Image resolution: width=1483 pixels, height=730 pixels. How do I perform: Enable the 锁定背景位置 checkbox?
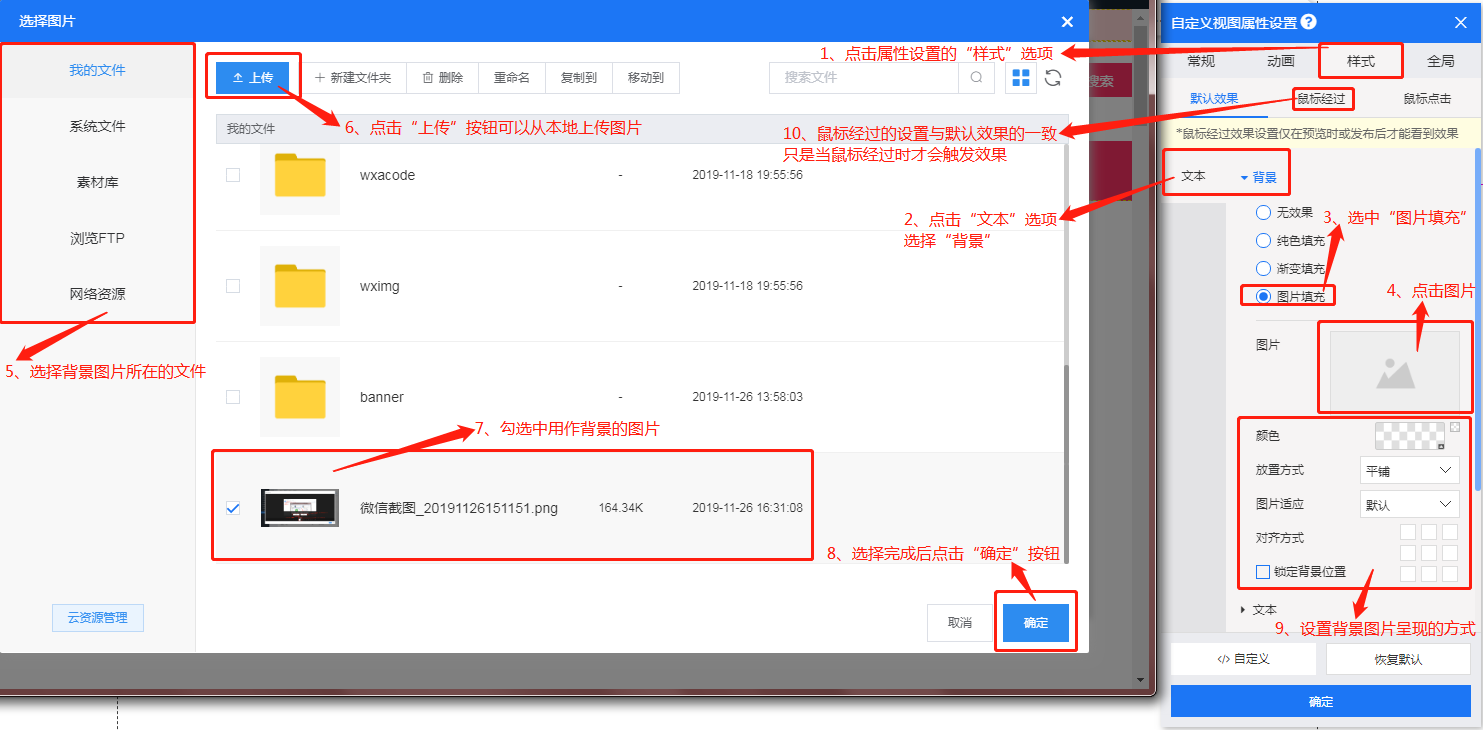tap(1263, 572)
